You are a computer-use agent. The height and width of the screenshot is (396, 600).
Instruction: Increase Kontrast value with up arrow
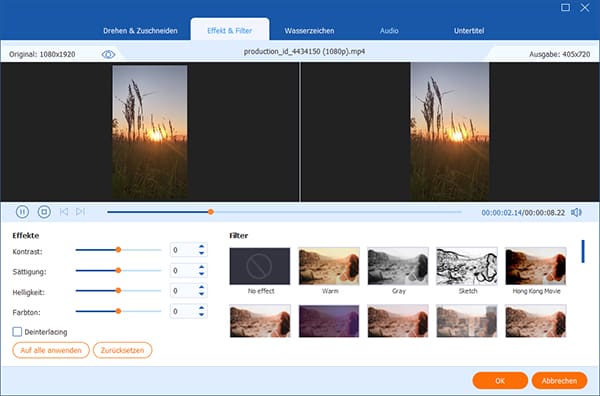(202, 247)
